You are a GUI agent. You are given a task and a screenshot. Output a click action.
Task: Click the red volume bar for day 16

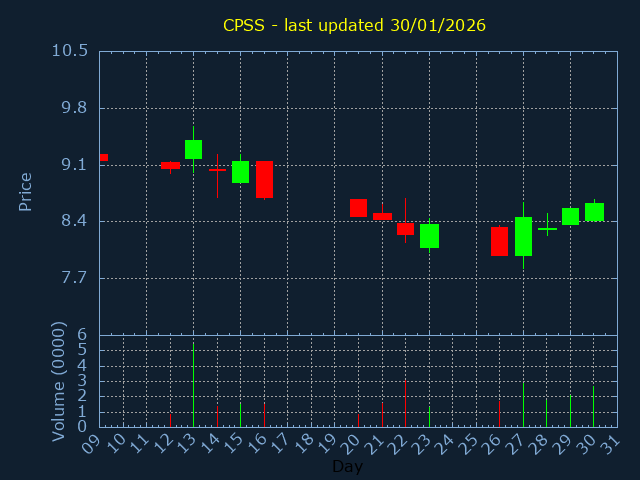[264, 415]
